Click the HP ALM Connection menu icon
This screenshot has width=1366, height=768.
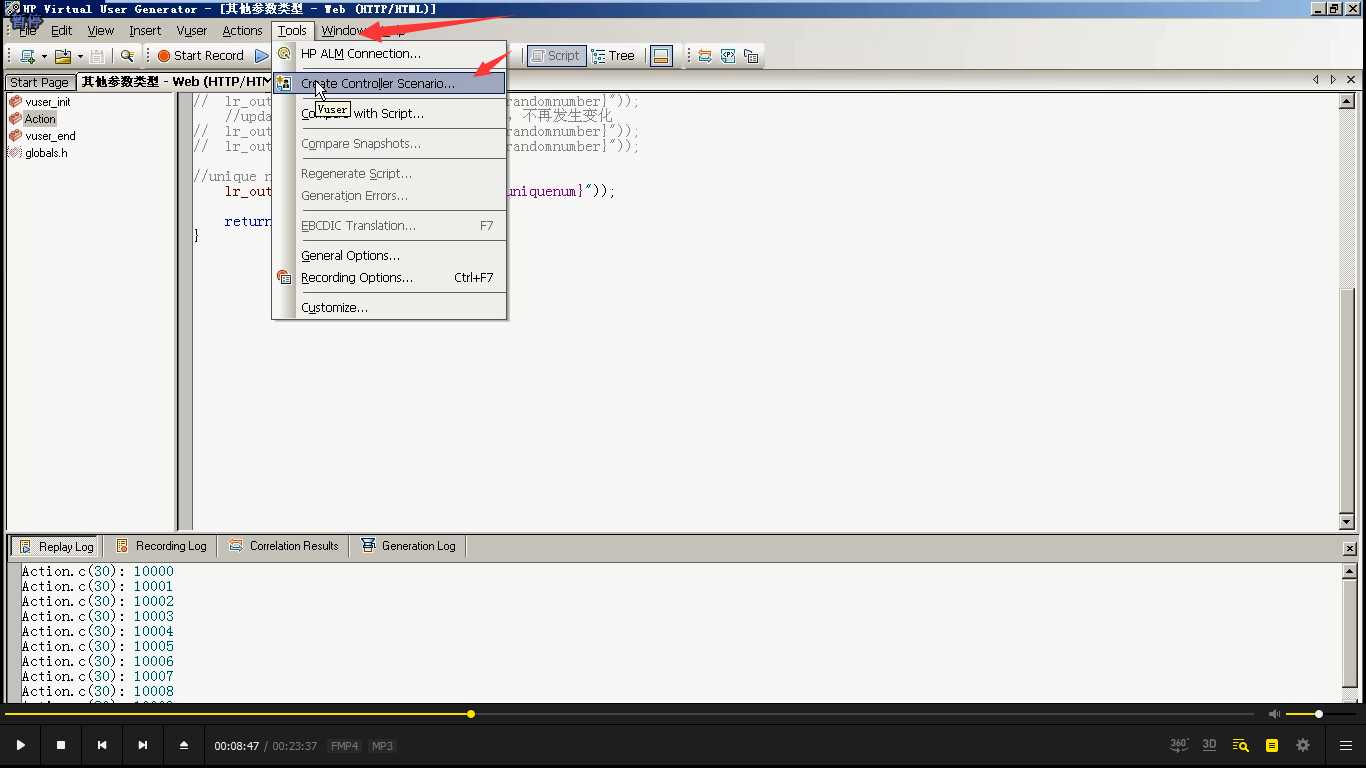[284, 54]
